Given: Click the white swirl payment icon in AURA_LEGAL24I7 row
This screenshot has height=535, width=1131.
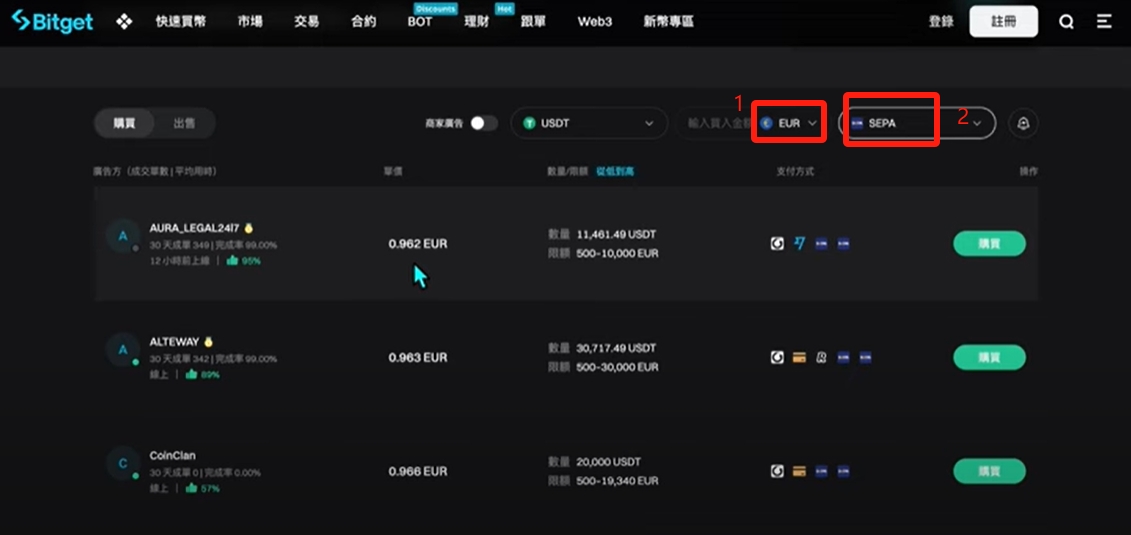Looking at the screenshot, I should click(777, 244).
